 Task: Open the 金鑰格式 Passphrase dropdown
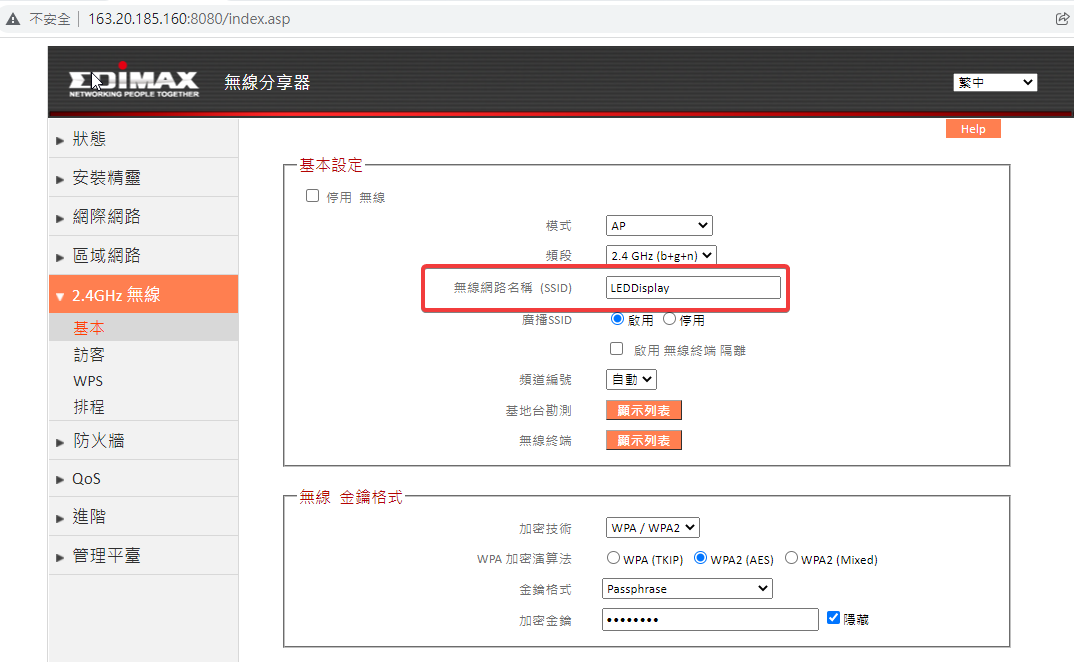(x=687, y=589)
